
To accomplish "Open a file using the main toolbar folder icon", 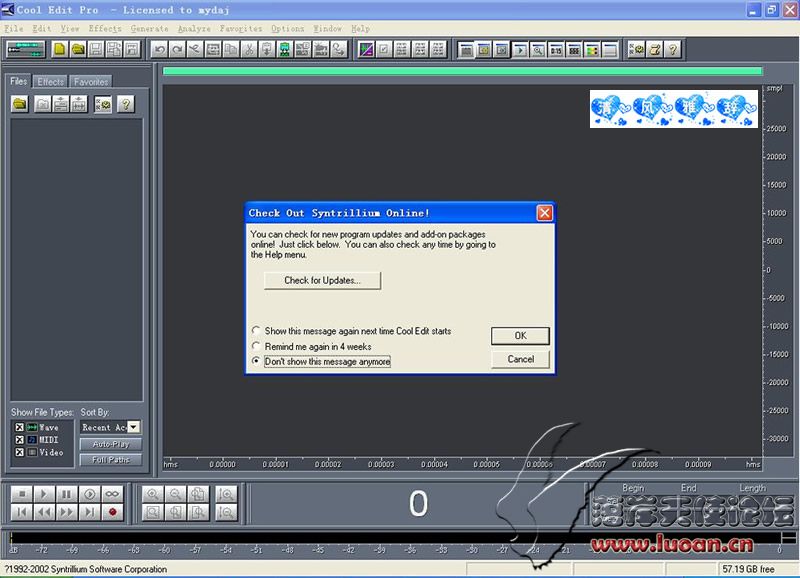I will [x=78, y=49].
